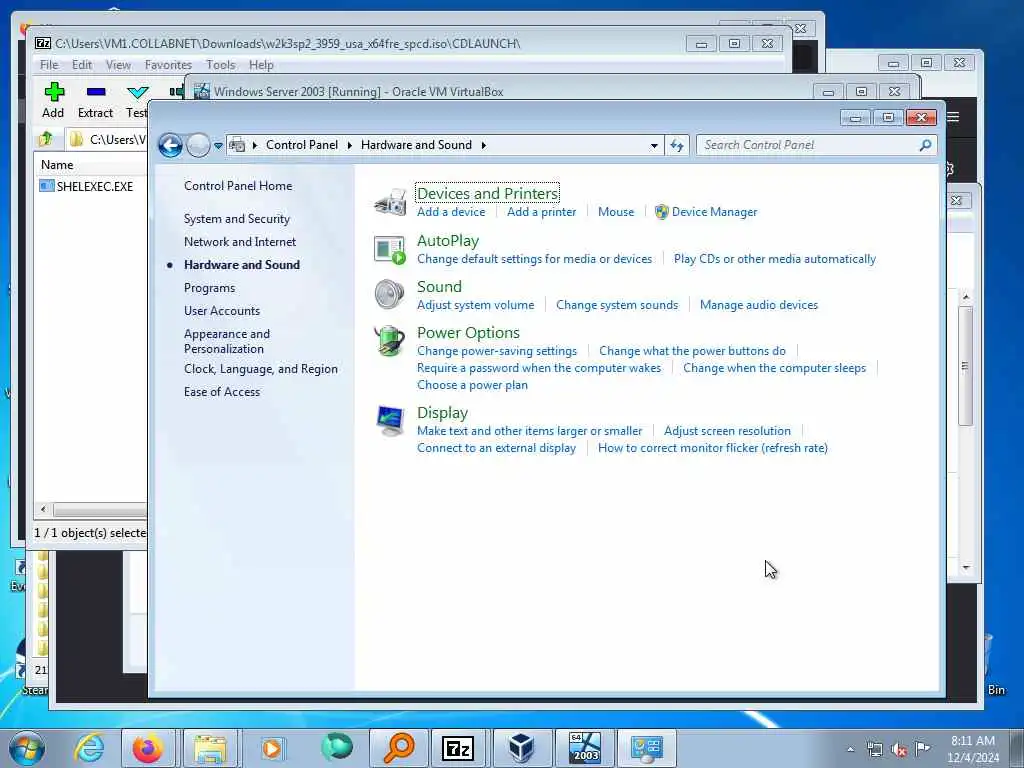Screen dimensions: 1024x768
Task: Launch Internet Explorer from the taskbar
Action: (x=89, y=748)
